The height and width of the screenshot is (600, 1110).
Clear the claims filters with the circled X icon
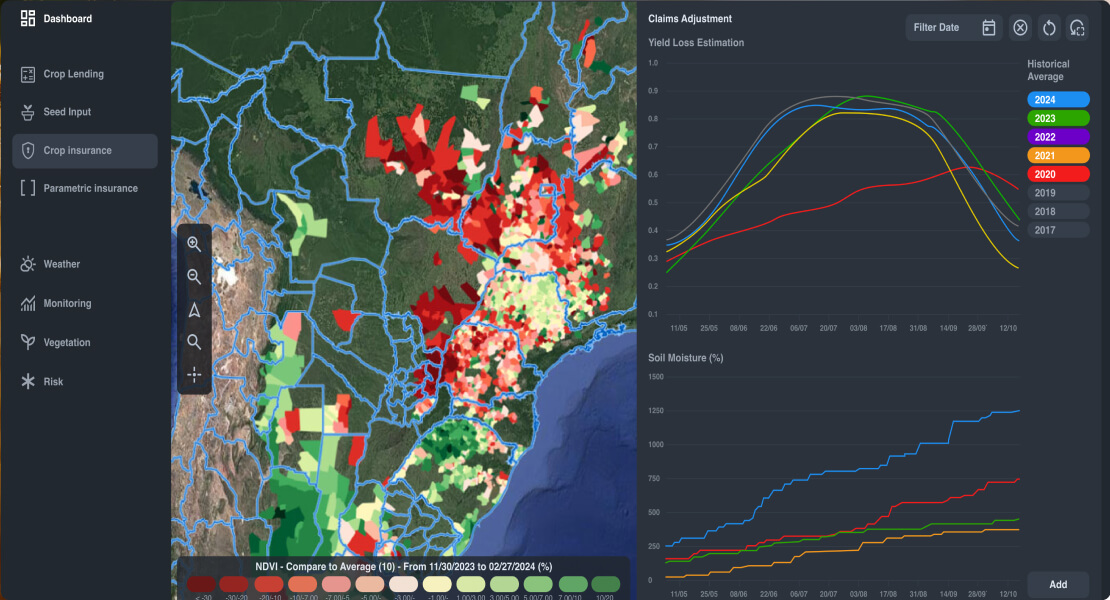pos(1020,27)
